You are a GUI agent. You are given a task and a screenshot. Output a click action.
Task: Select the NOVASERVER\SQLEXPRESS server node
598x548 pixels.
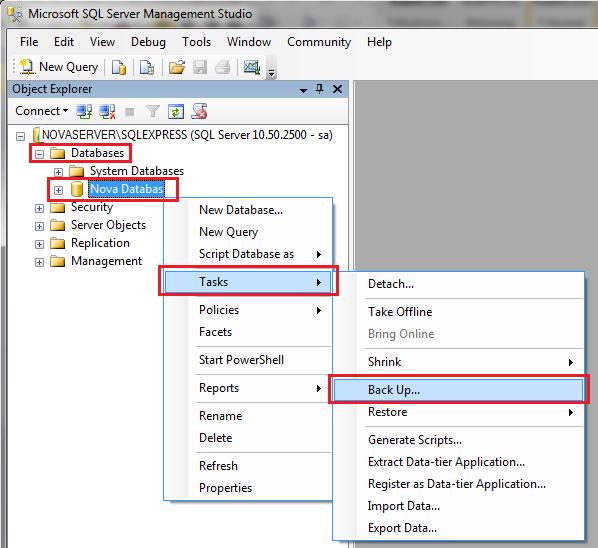[187, 135]
